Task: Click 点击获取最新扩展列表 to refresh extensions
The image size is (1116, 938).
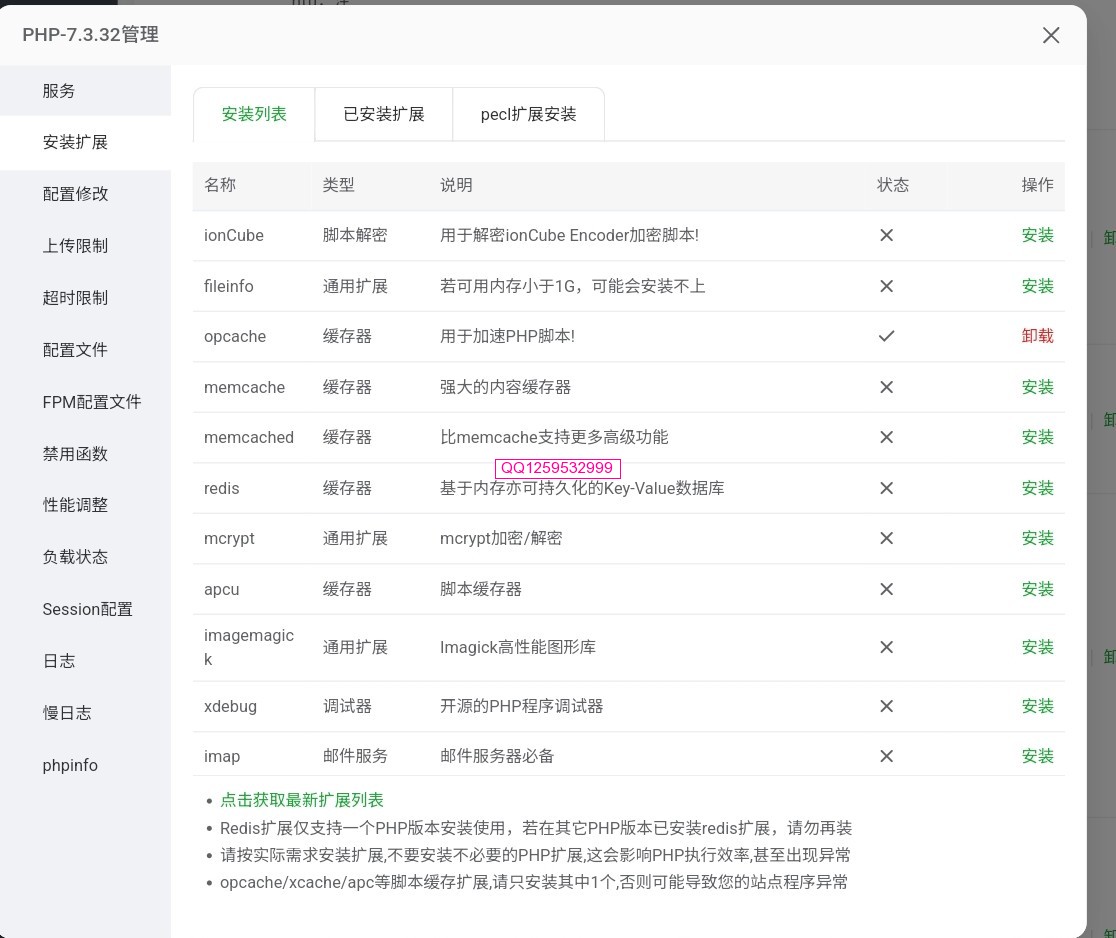Action: pyautogui.click(x=302, y=800)
